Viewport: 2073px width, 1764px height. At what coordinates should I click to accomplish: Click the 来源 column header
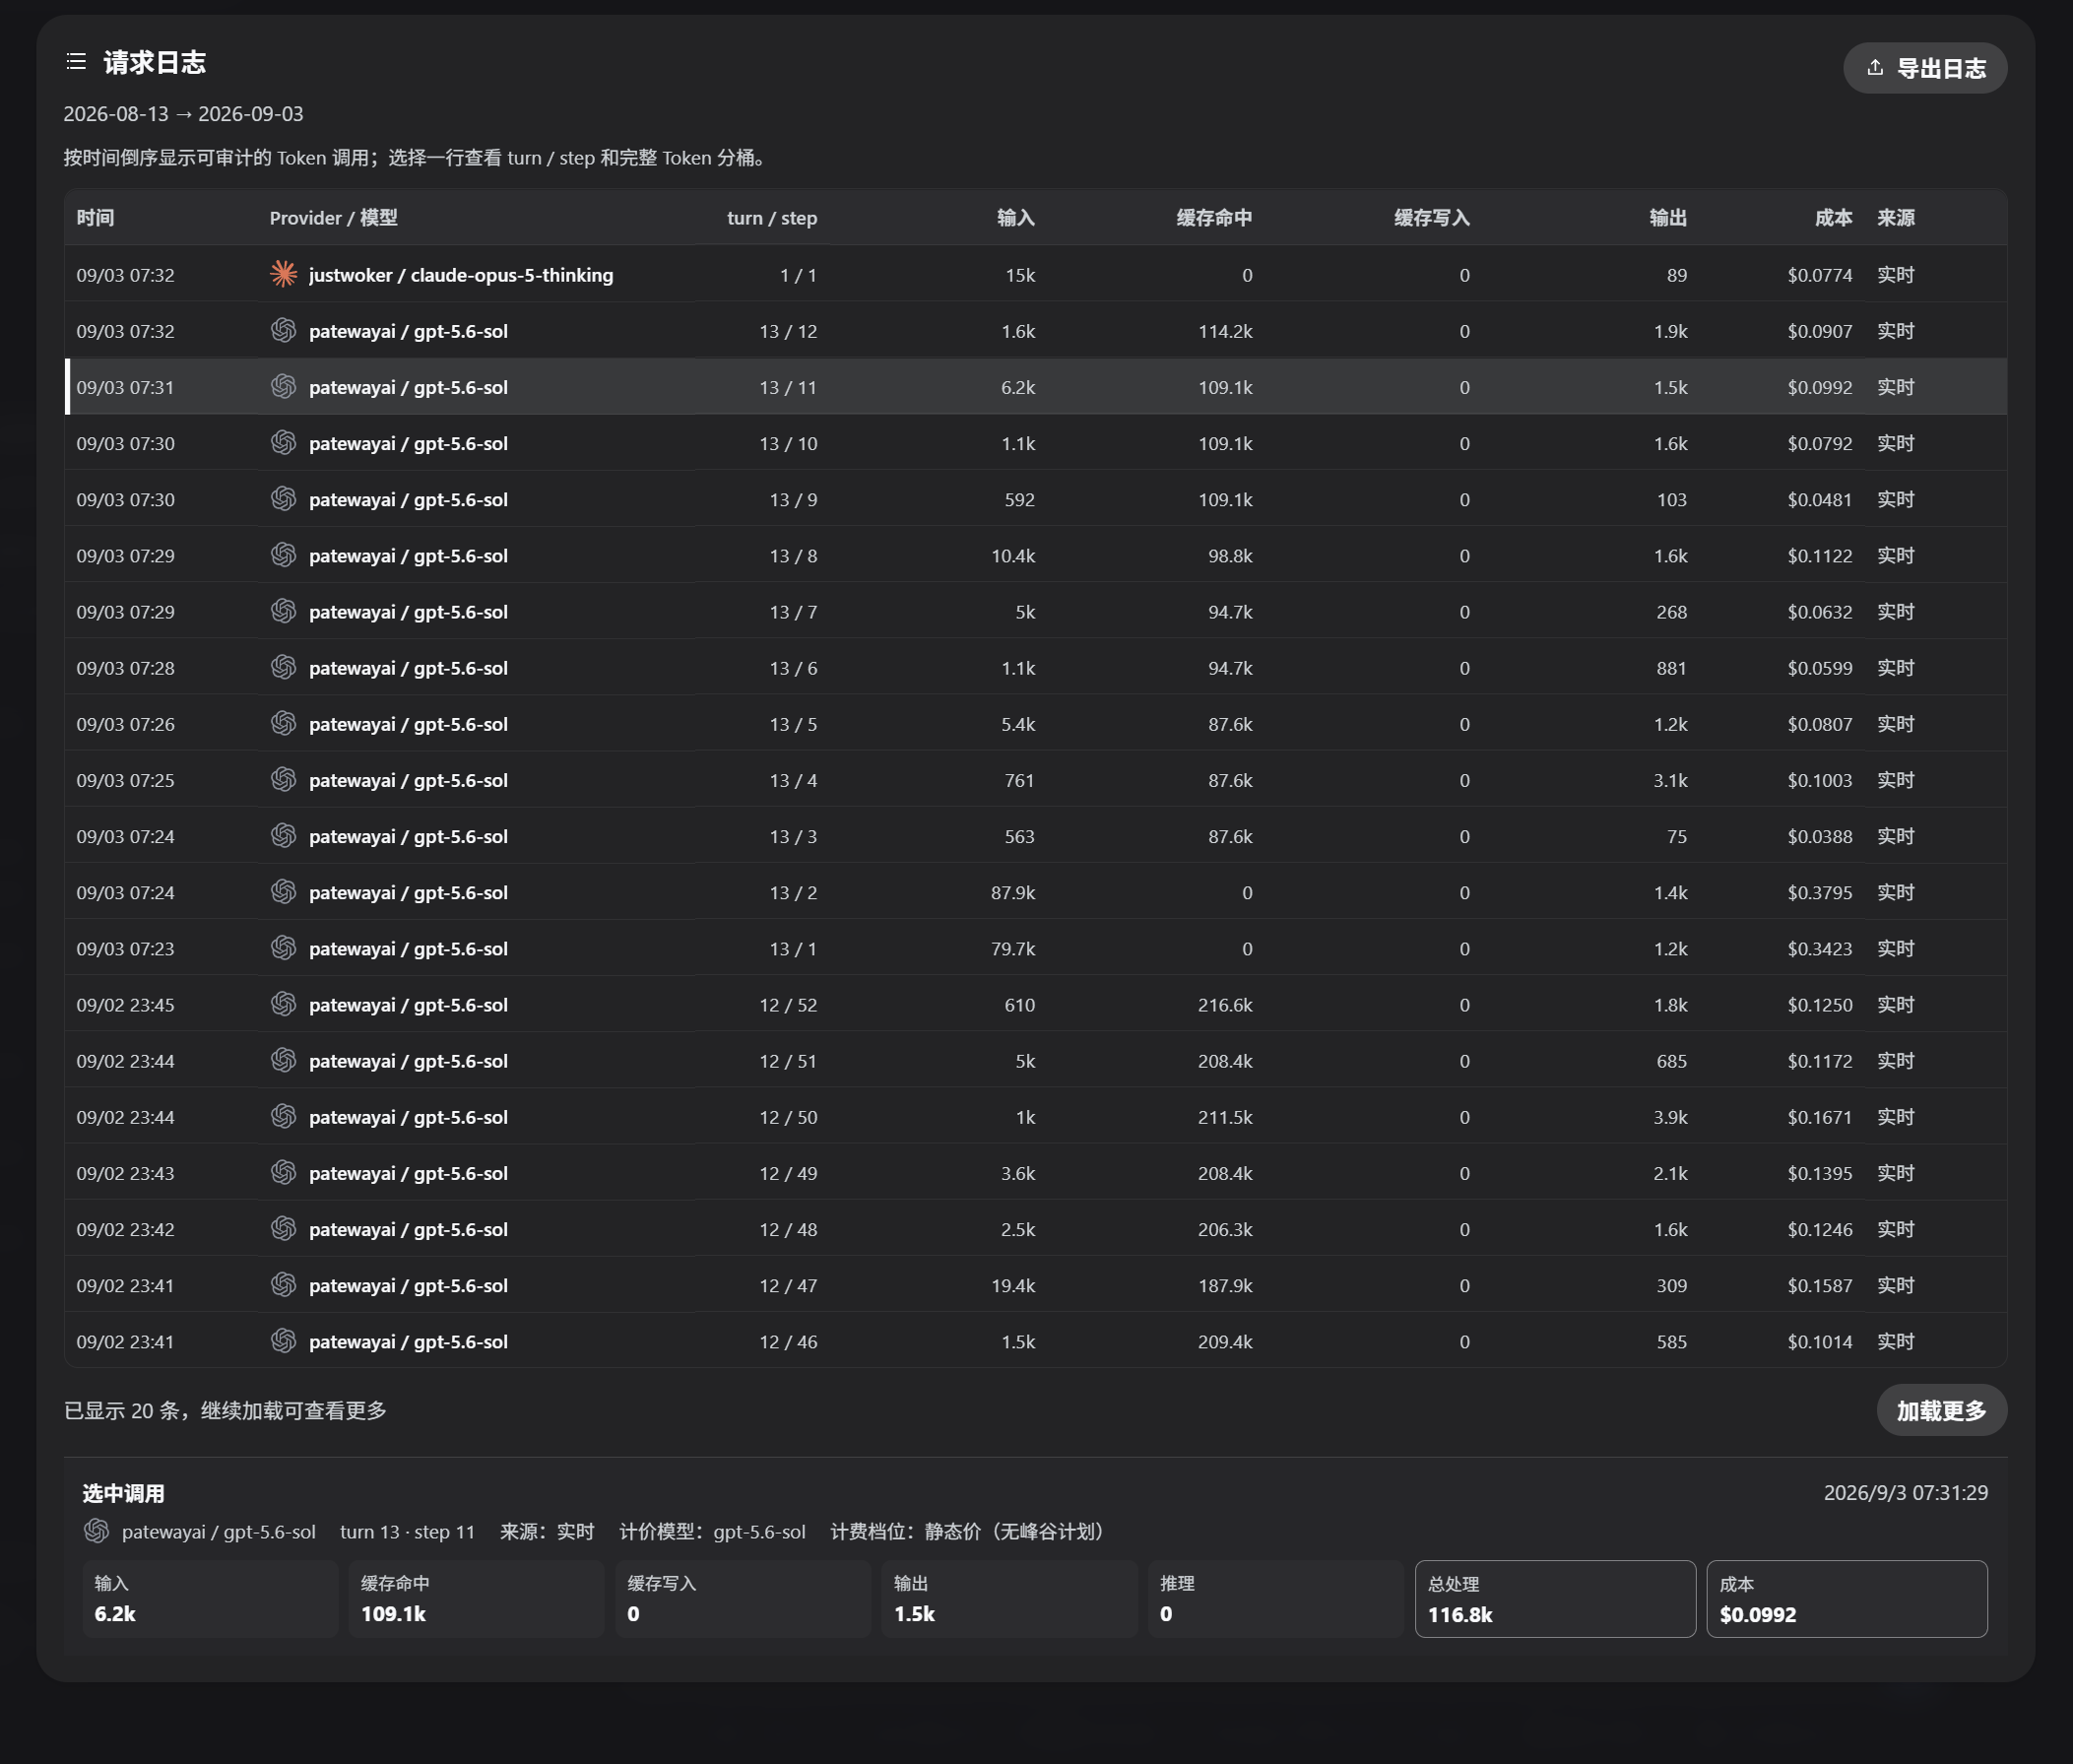click(x=1895, y=217)
